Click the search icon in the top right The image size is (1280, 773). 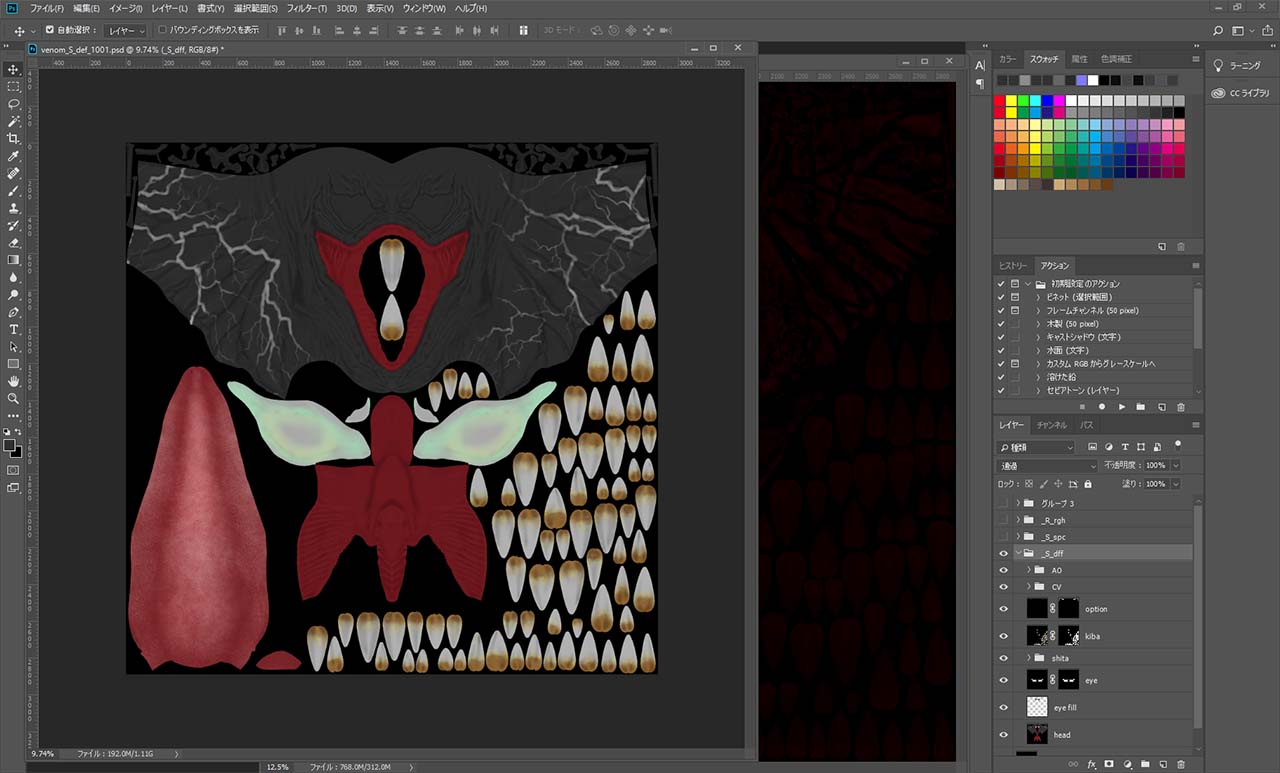click(x=1217, y=31)
